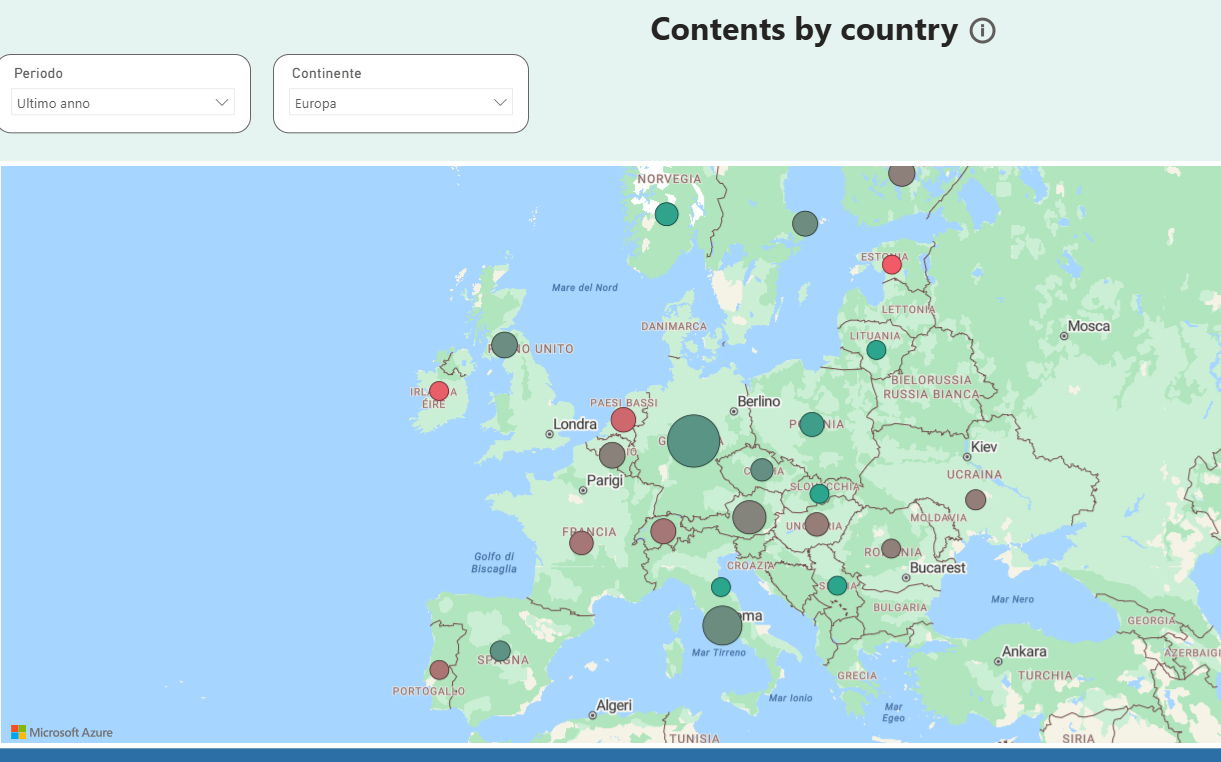
Task: Click the bubble over Francia
Action: (581, 543)
